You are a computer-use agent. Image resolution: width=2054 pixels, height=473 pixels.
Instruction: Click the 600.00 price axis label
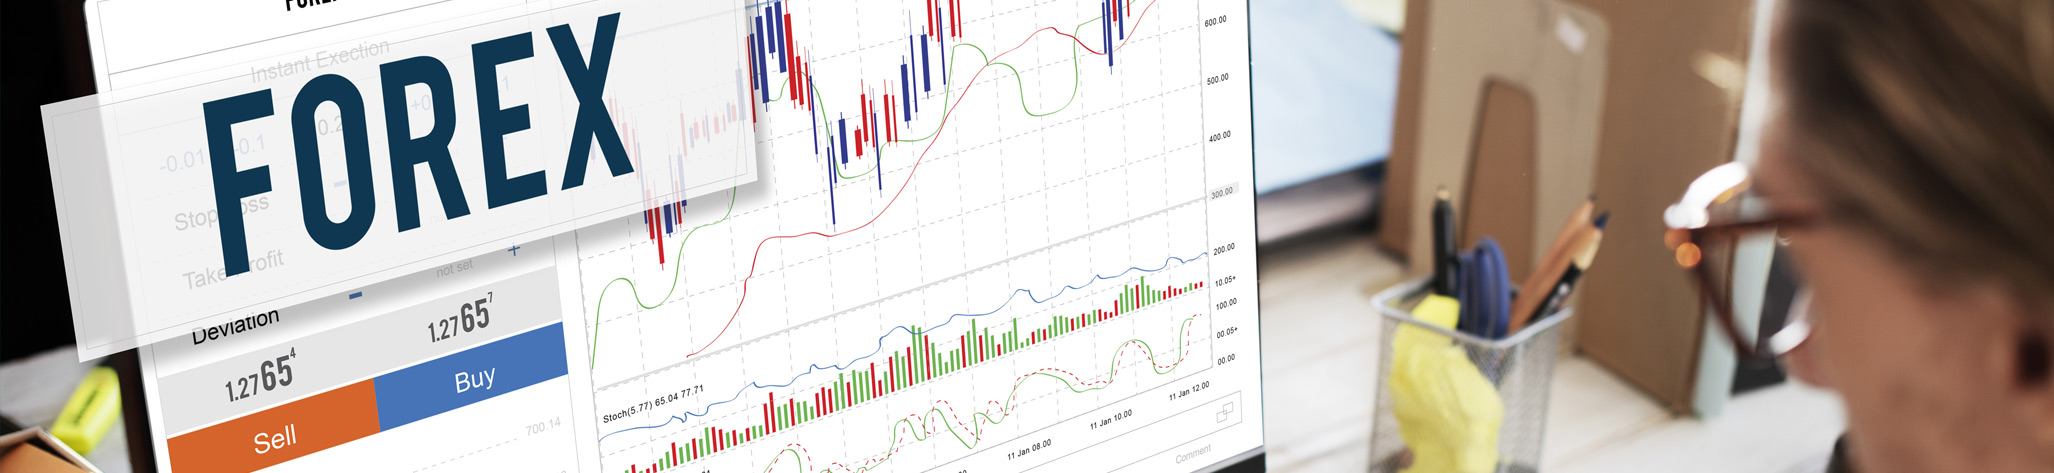[x=1215, y=21]
